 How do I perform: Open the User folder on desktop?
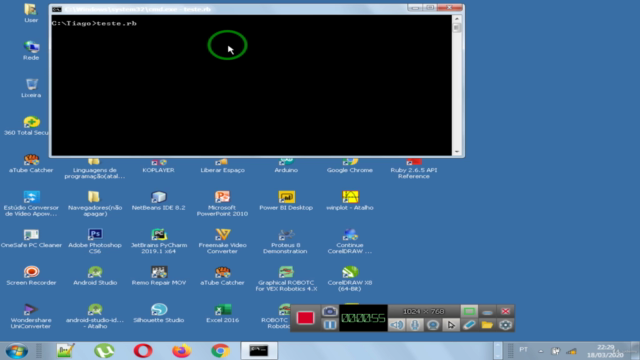coord(31,13)
